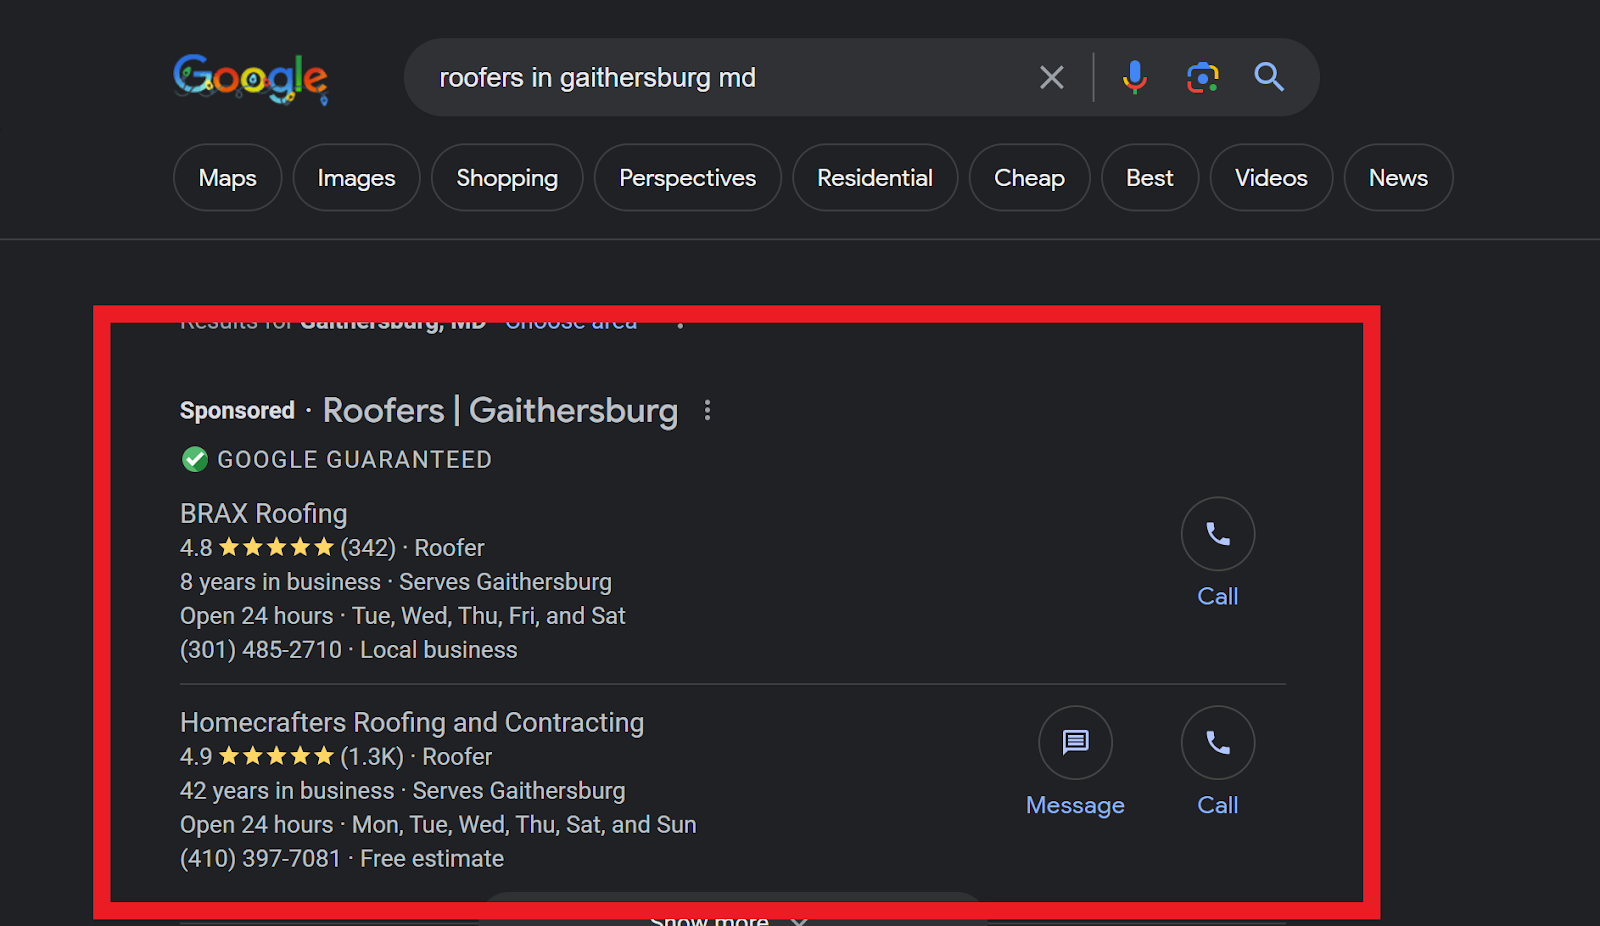Switch to the News filter
The width and height of the screenshot is (1600, 926).
tap(1398, 178)
